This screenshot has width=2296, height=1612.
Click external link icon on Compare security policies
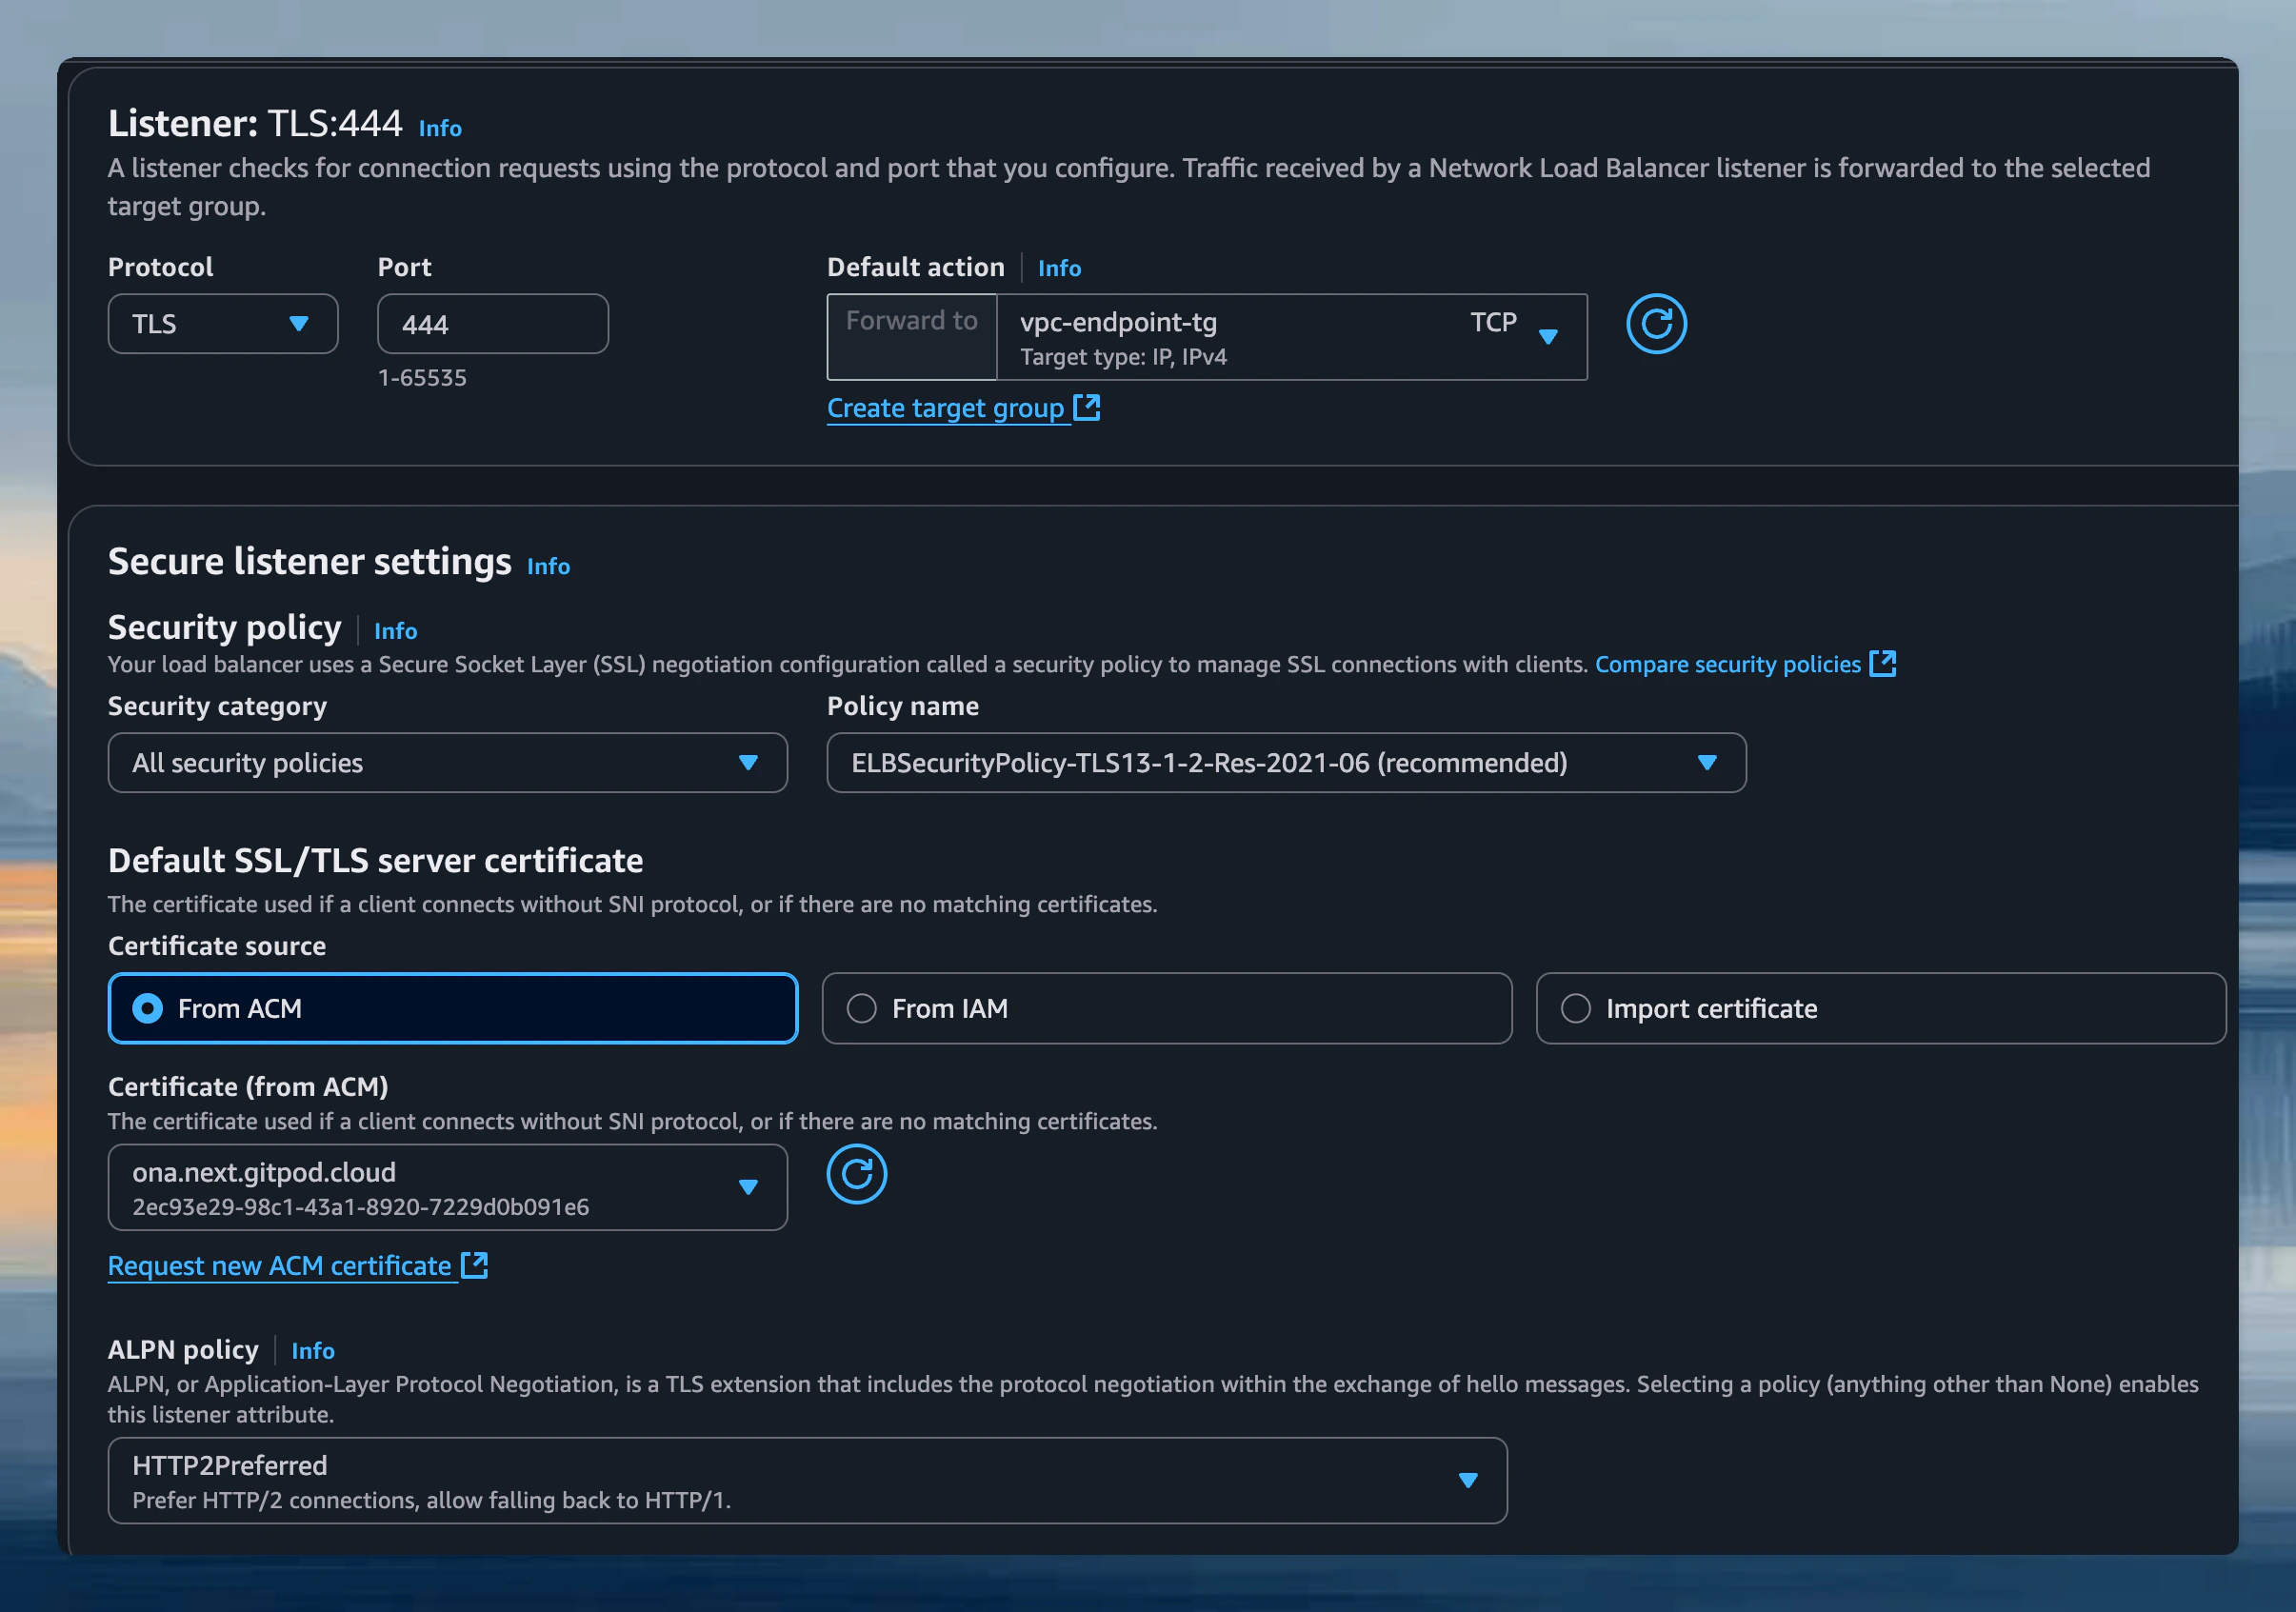click(x=1884, y=663)
